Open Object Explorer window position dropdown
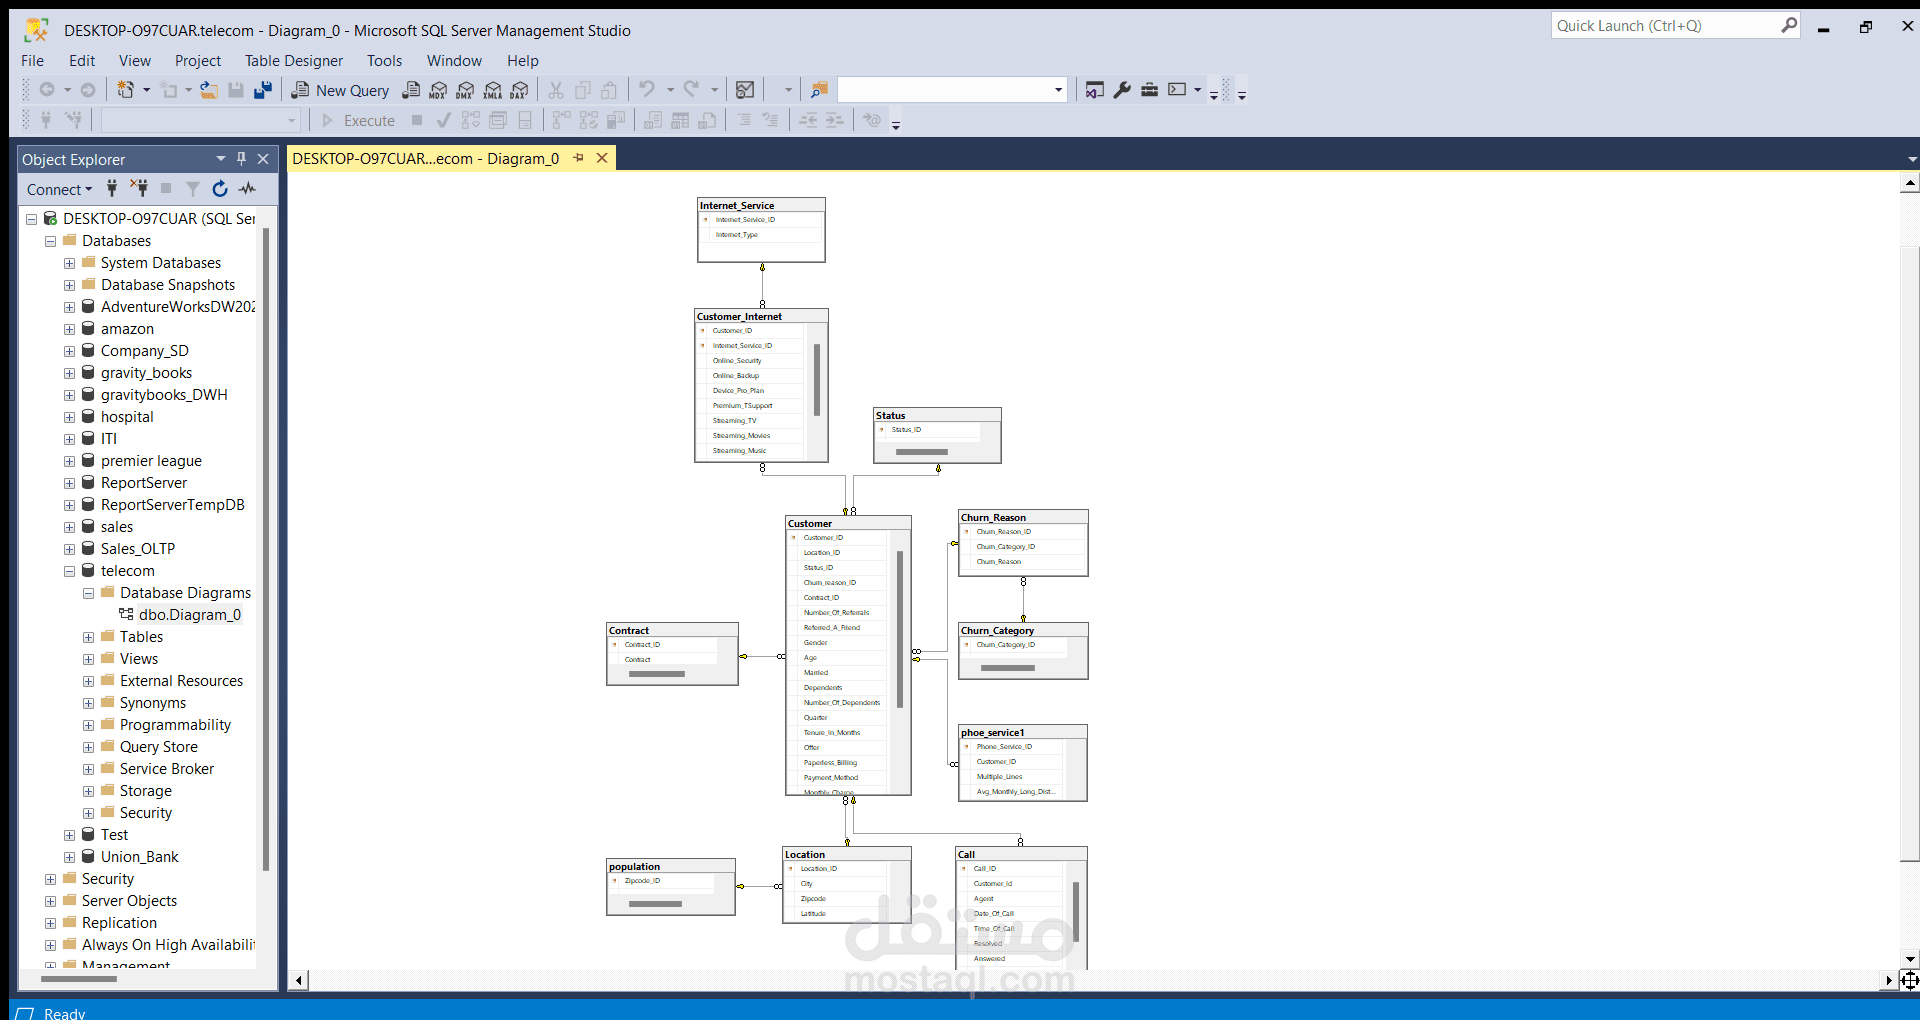The width and height of the screenshot is (1920, 1020). [220, 159]
